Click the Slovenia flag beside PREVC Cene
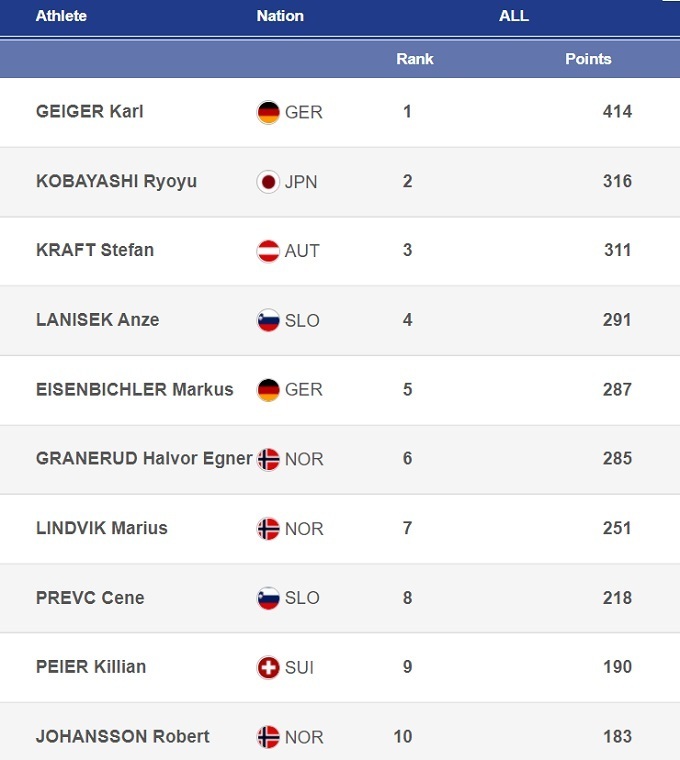The height and width of the screenshot is (760, 680). tap(268, 598)
